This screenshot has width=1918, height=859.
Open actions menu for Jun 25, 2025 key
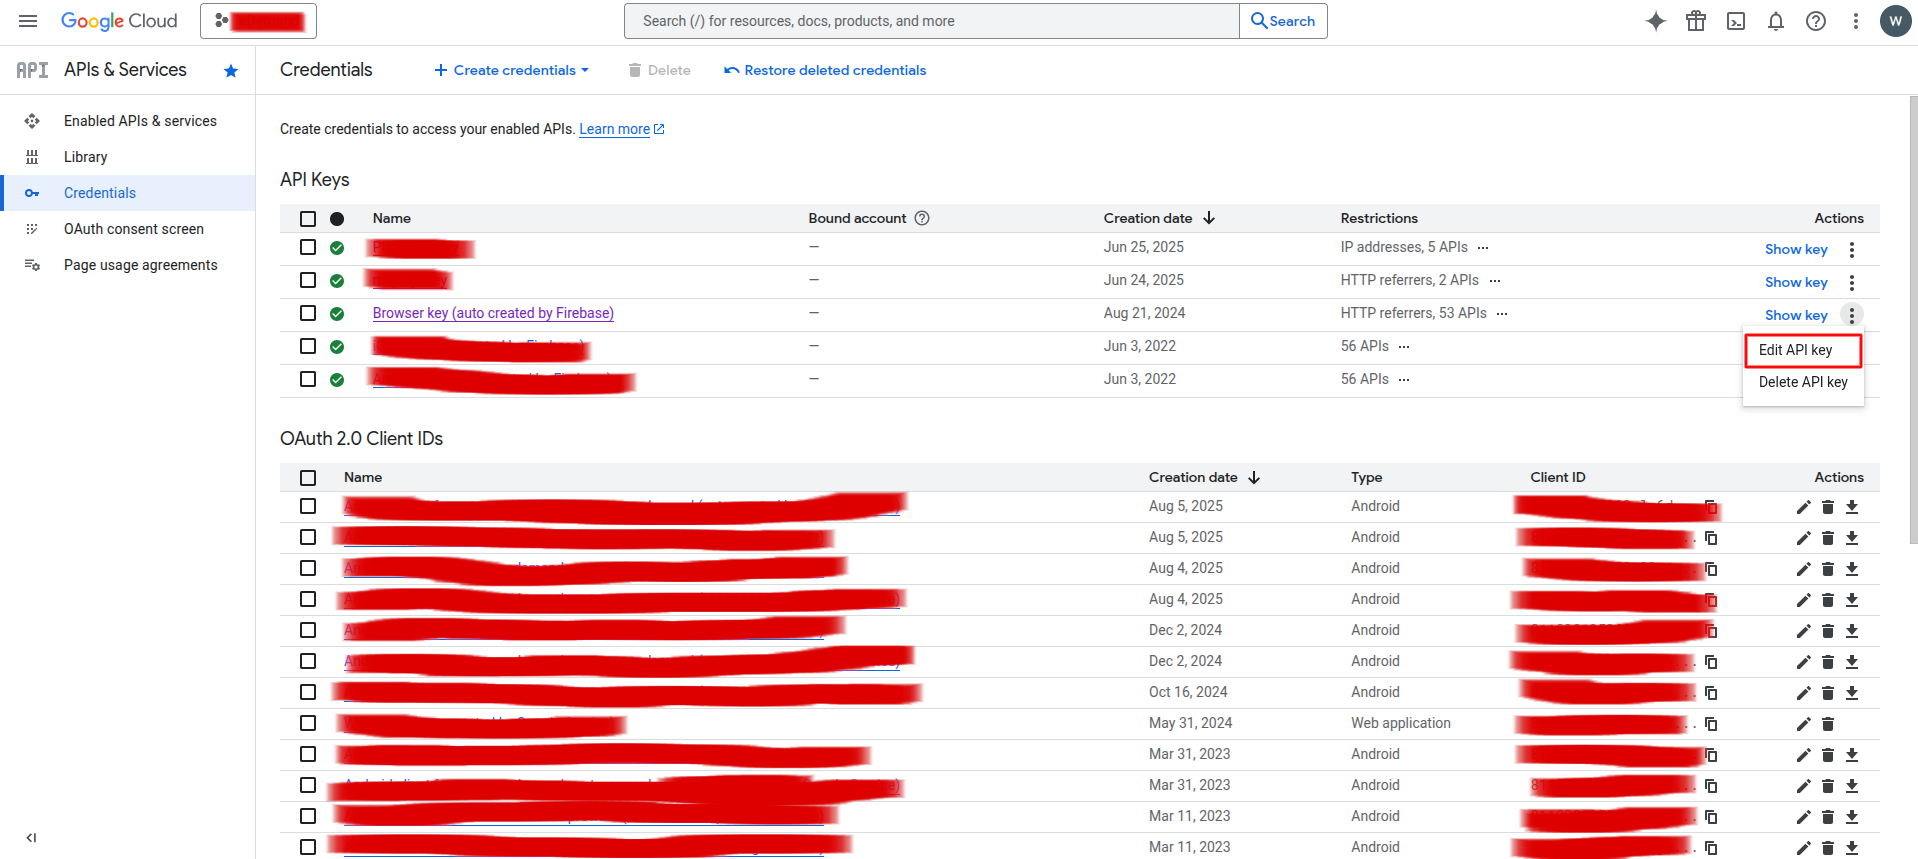(x=1852, y=250)
